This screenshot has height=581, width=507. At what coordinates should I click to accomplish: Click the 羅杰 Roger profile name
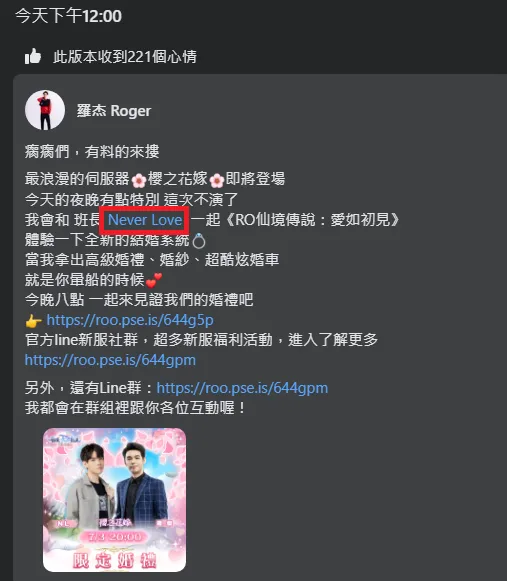[x=114, y=111]
